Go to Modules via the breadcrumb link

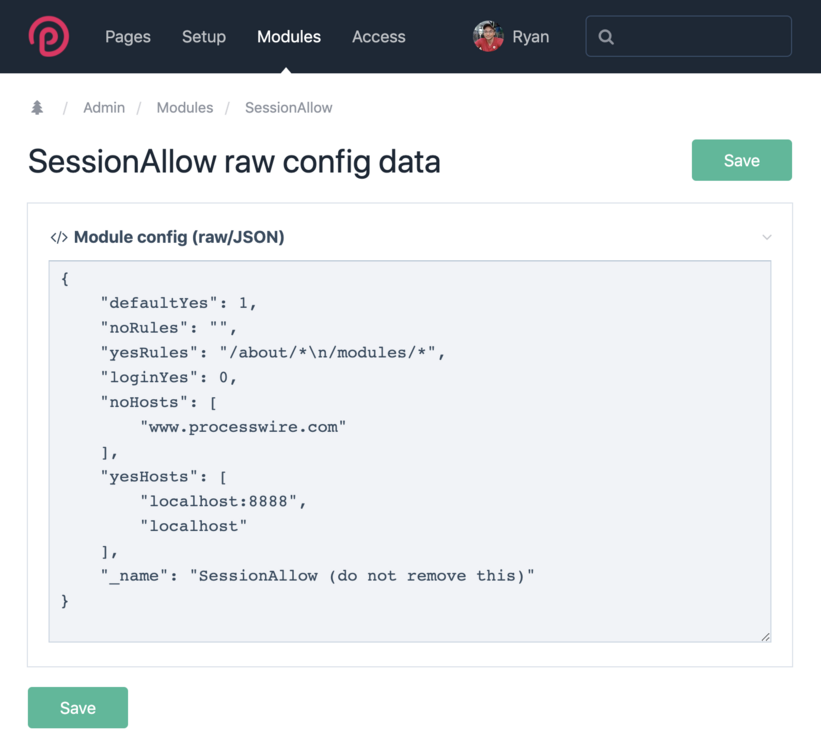click(x=185, y=108)
